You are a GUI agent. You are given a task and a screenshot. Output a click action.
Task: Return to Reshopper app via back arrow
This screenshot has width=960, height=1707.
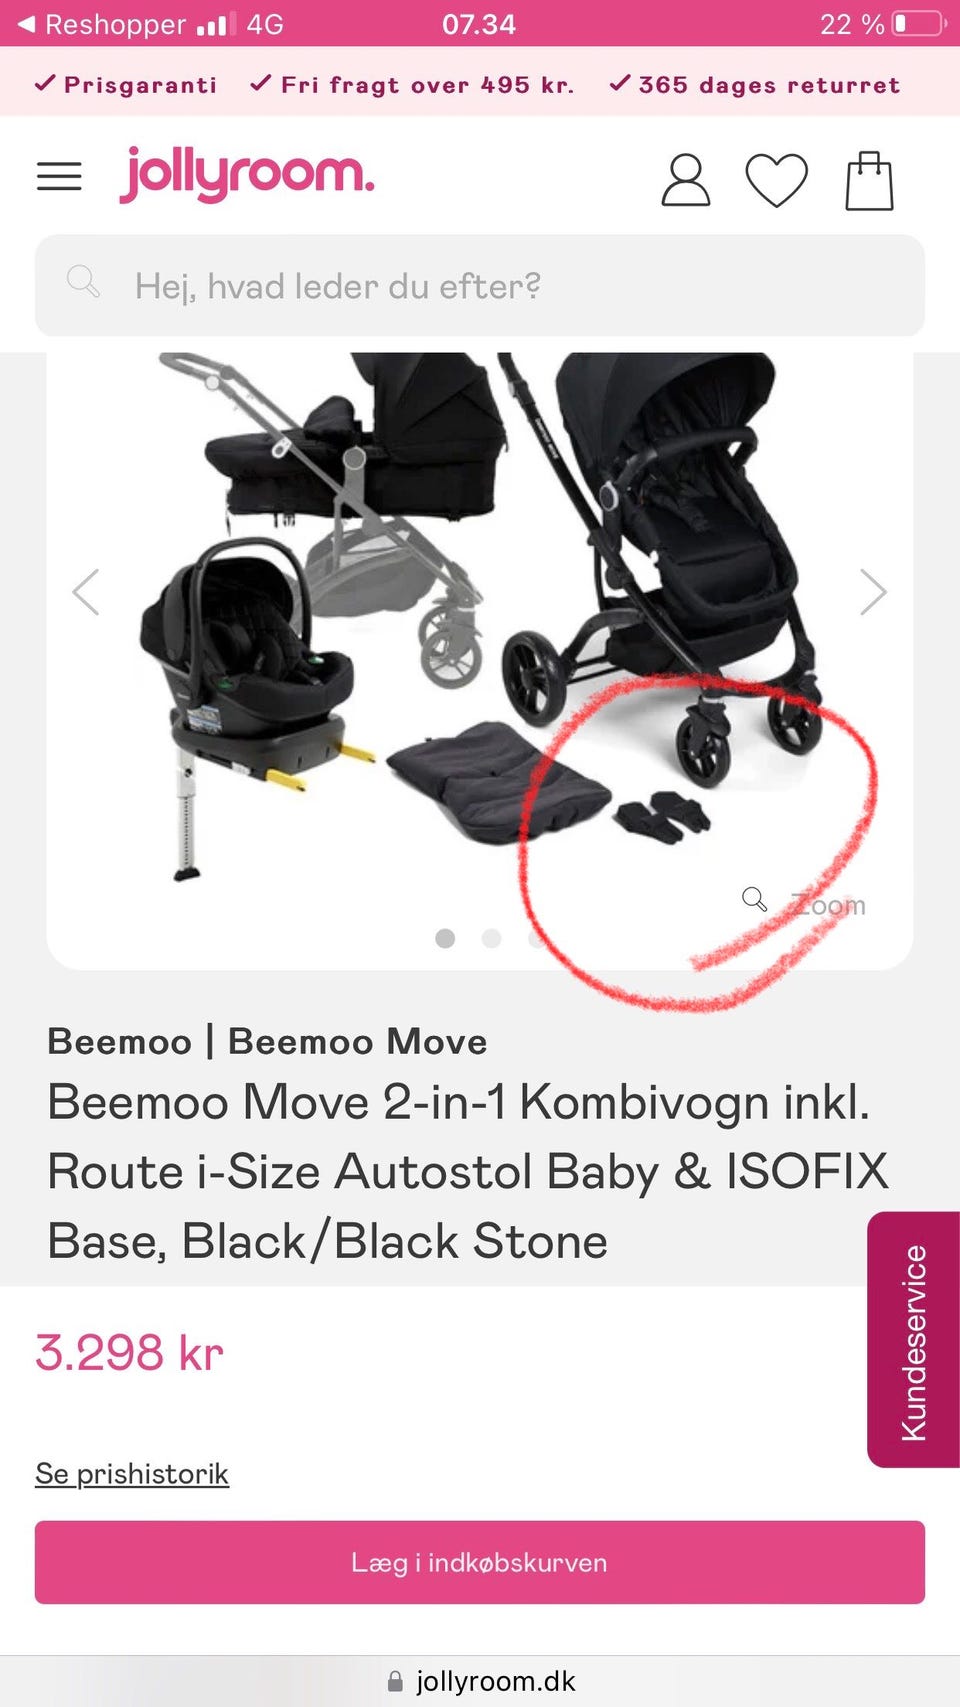[x=27, y=23]
